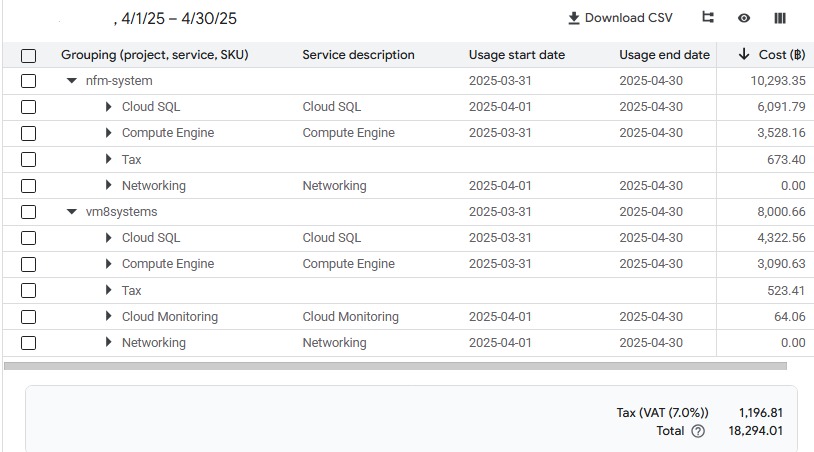
Task: Expand Cloud SQL under nfm-system
Action: click(x=108, y=107)
